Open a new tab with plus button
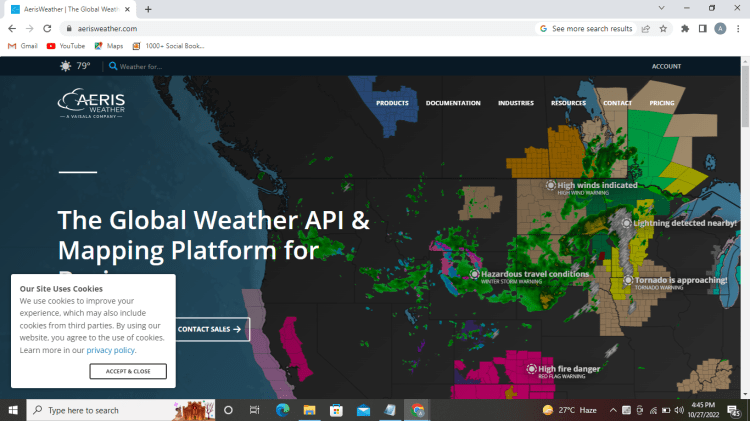 (x=148, y=9)
